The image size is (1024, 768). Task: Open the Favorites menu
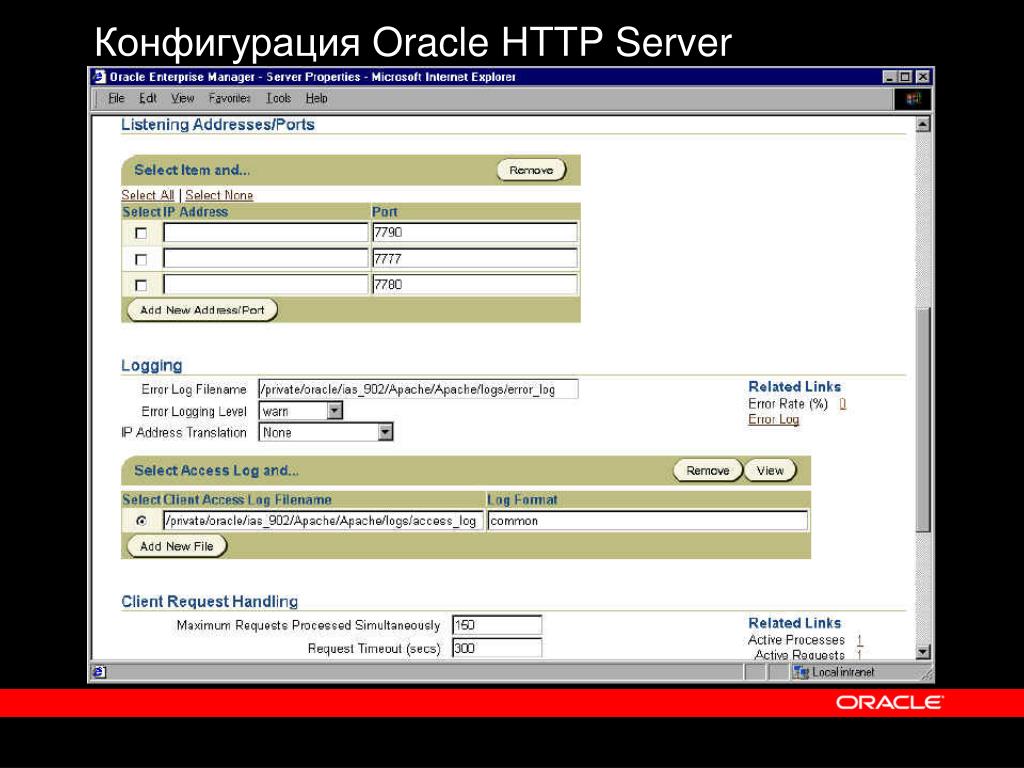point(229,99)
